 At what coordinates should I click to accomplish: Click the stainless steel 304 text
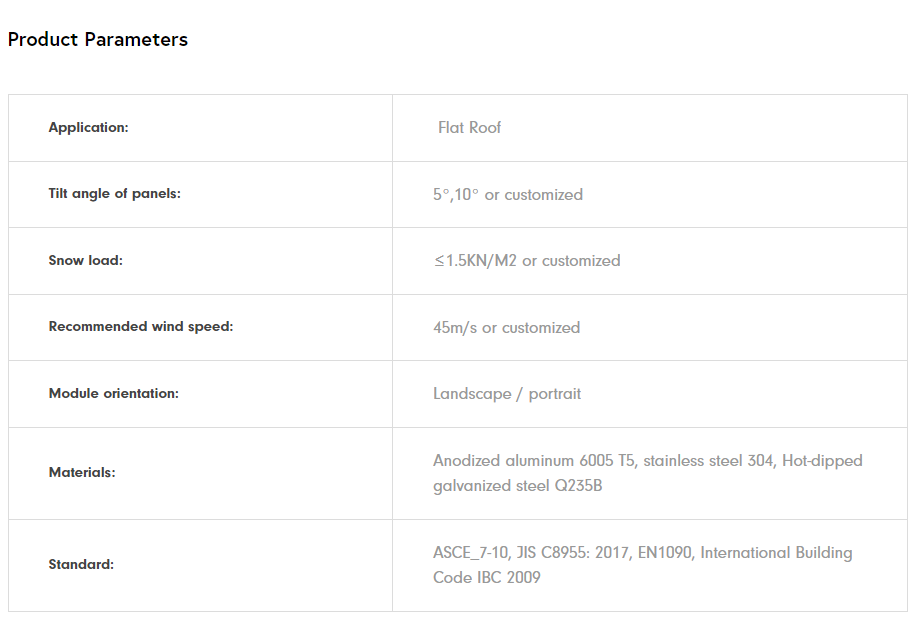pos(707,461)
